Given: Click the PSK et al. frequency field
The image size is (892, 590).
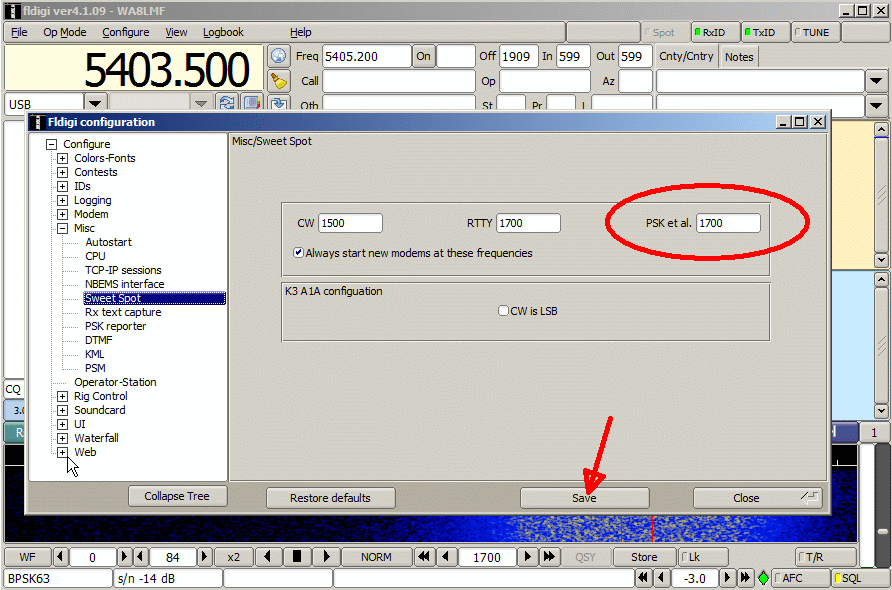Looking at the screenshot, I should (x=728, y=223).
